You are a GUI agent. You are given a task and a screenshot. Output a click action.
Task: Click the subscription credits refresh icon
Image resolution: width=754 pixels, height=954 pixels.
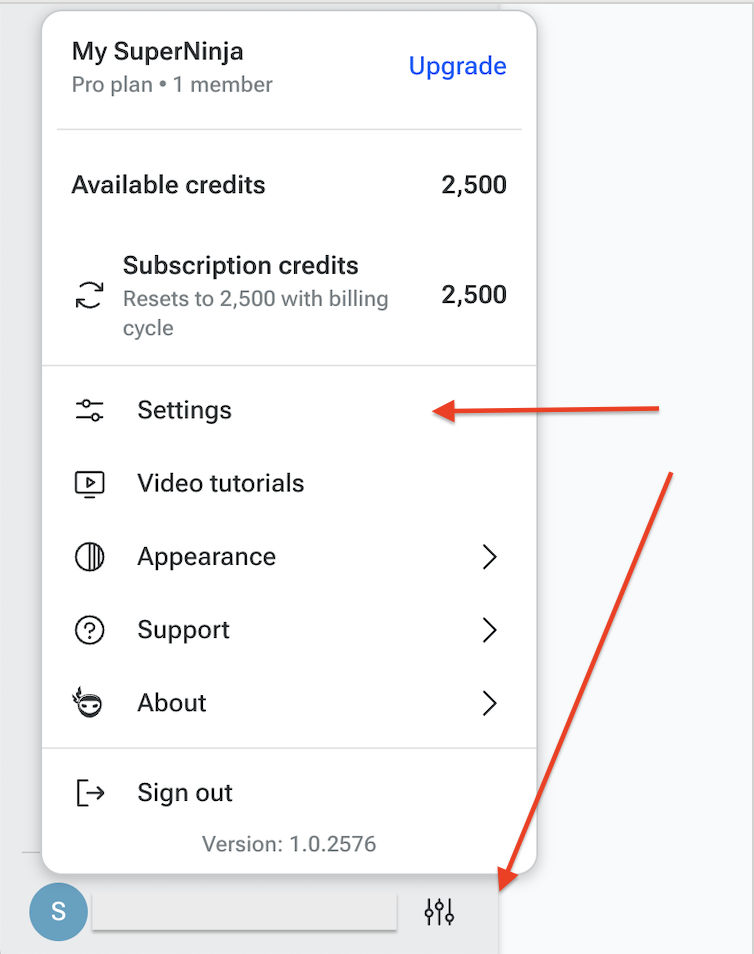(89, 295)
